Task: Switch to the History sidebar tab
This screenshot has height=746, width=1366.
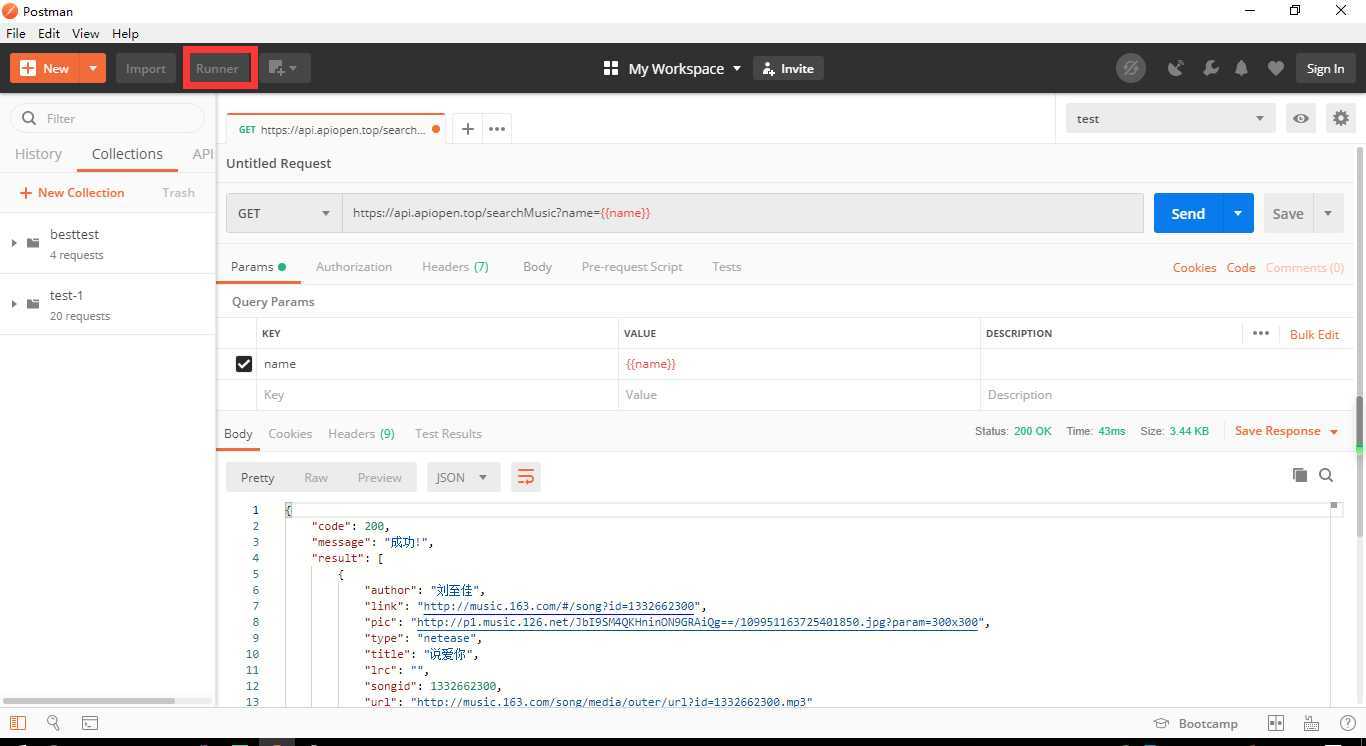Action: 38,154
